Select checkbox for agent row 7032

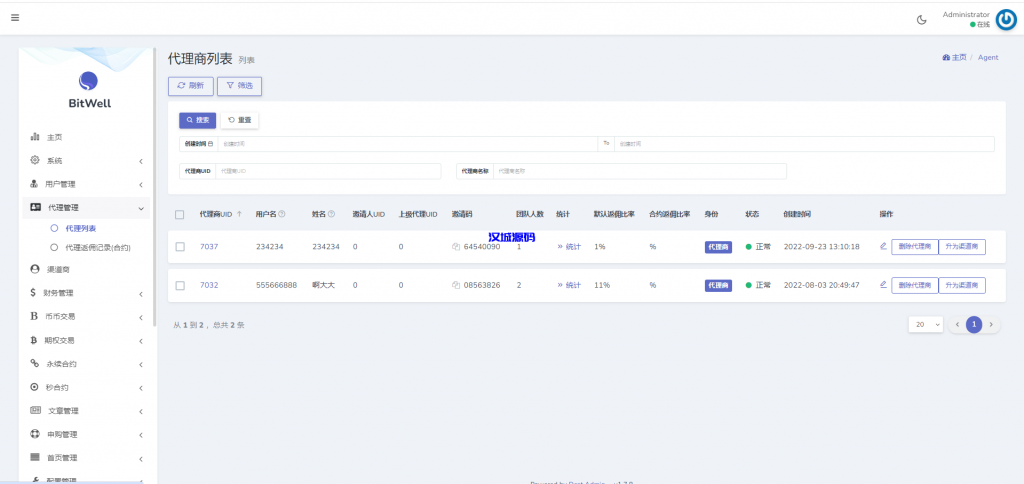[180, 286]
